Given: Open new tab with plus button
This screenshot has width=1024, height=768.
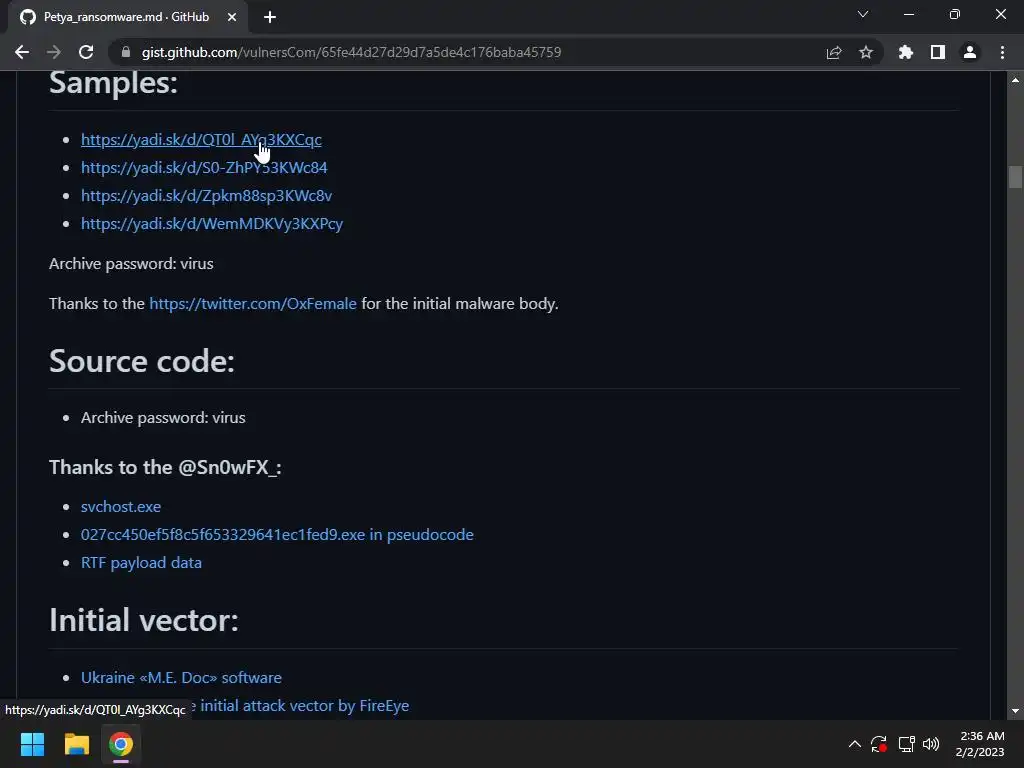Looking at the screenshot, I should [x=270, y=17].
